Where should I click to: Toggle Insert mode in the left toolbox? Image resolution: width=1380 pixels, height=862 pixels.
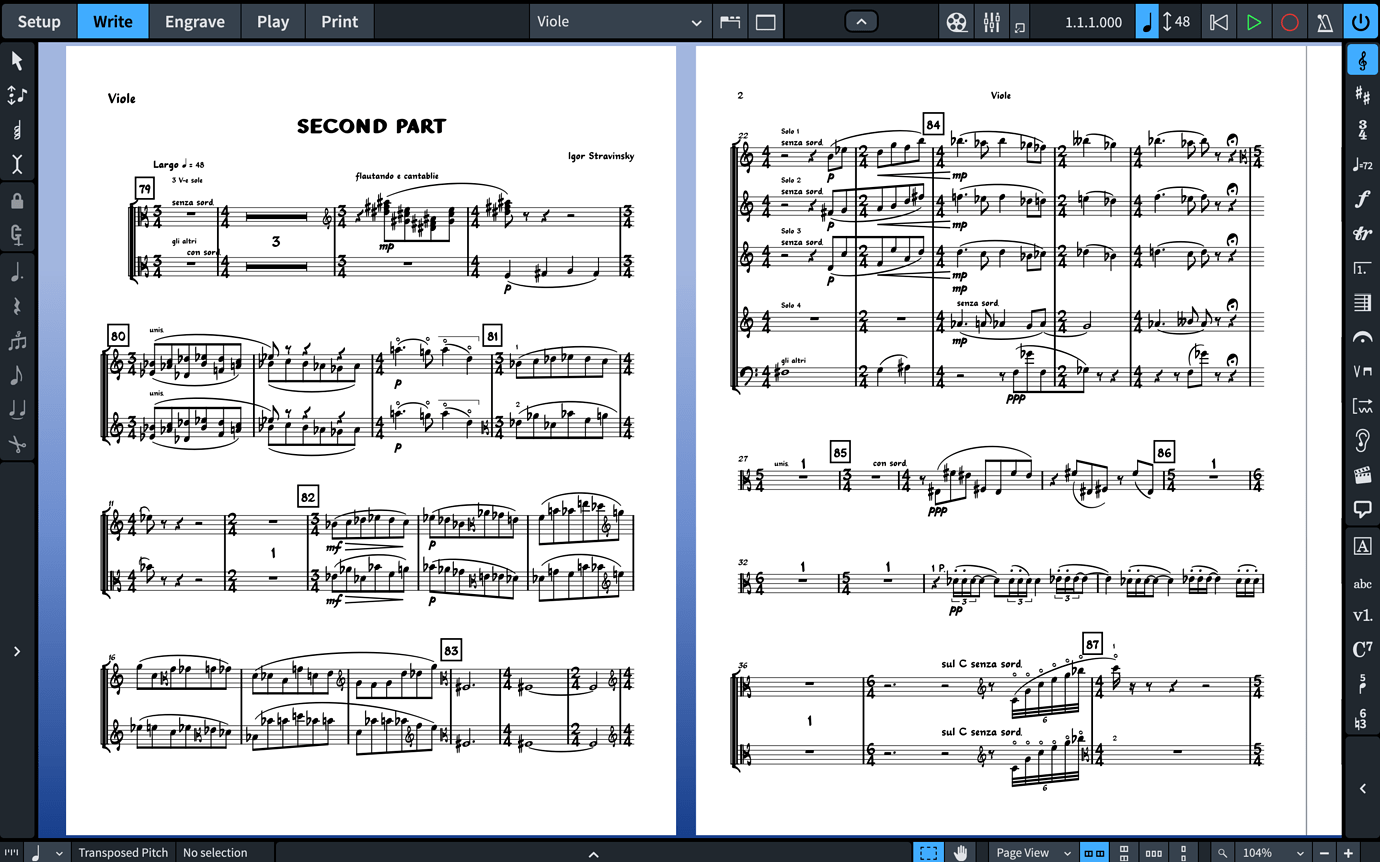pyautogui.click(x=17, y=96)
